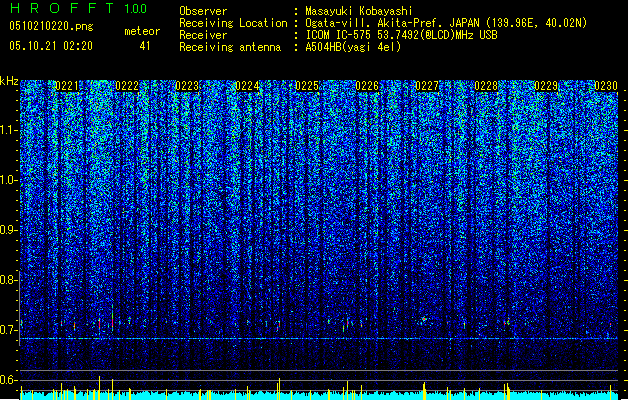
Task: Select the ICOM IC-575 53.7492 MHz USB text
Action: (x=401, y=35)
